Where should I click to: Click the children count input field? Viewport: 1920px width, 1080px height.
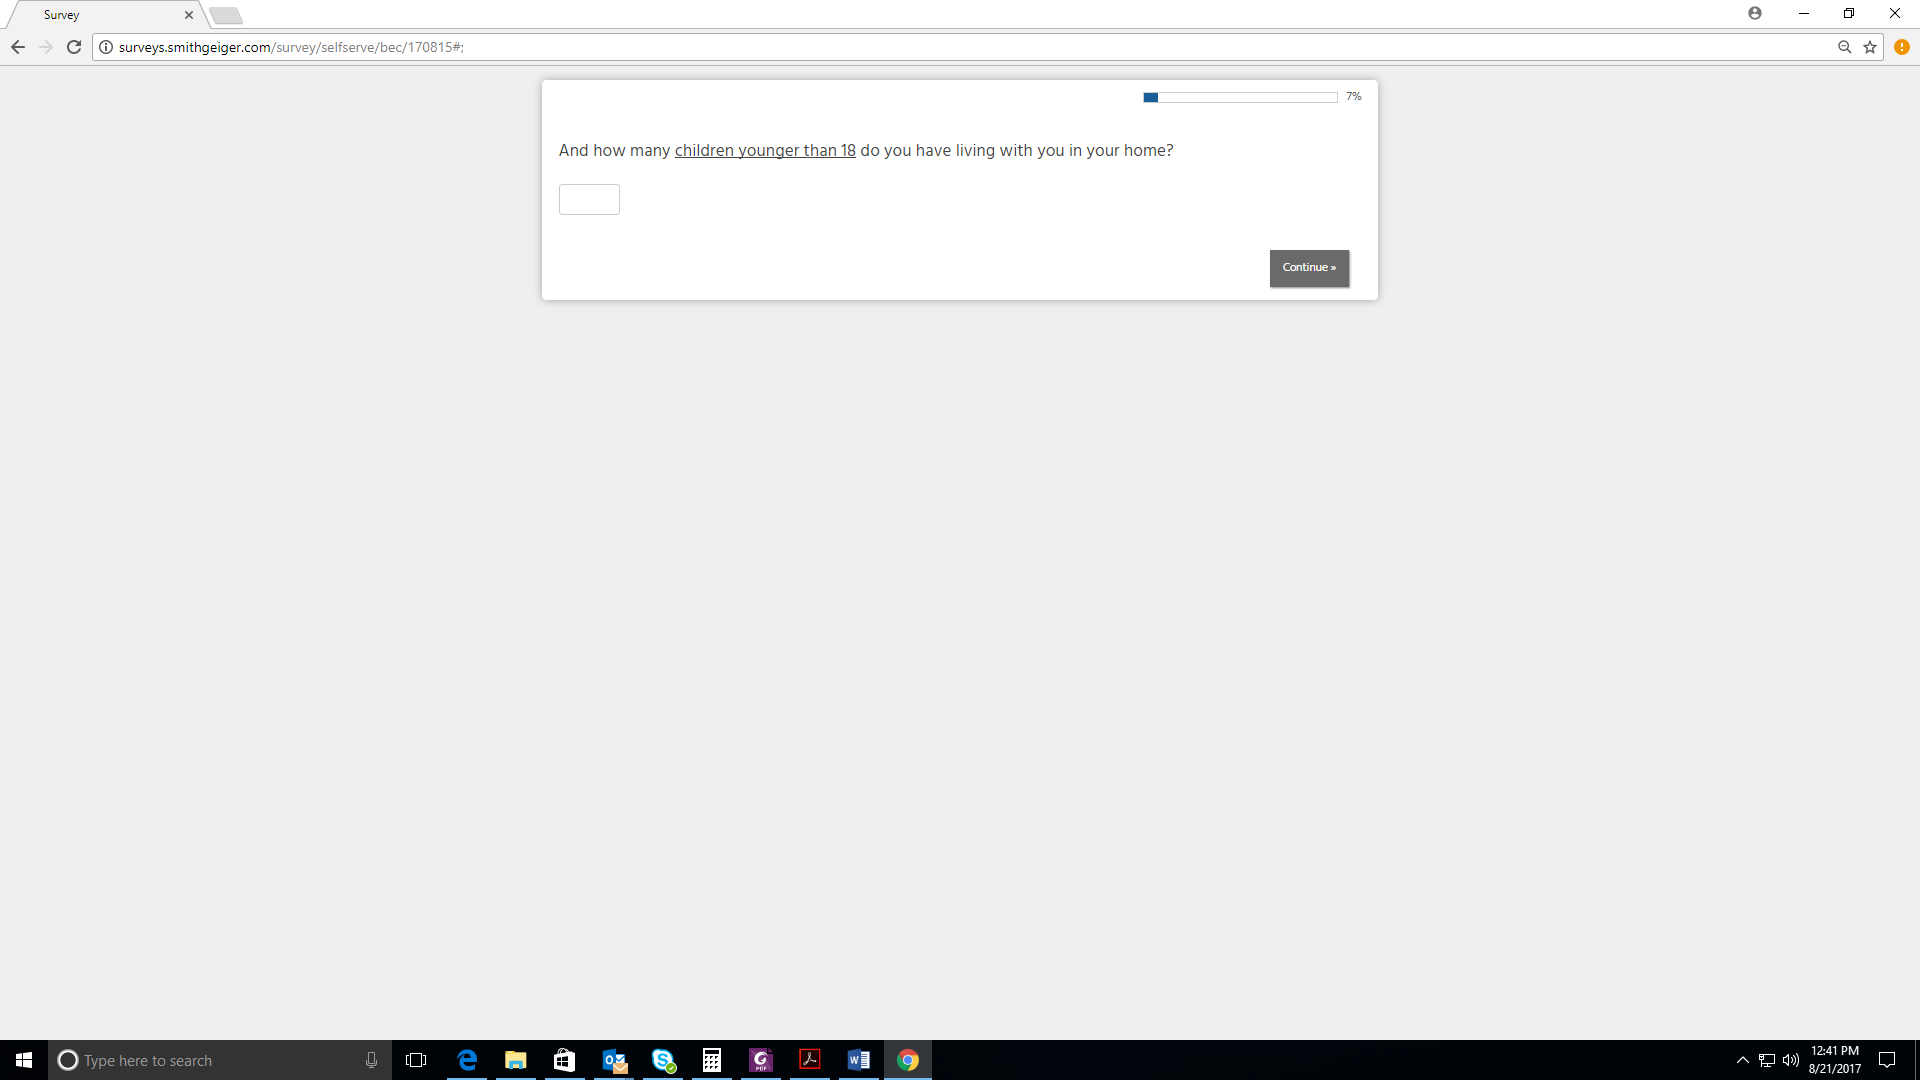coord(589,199)
